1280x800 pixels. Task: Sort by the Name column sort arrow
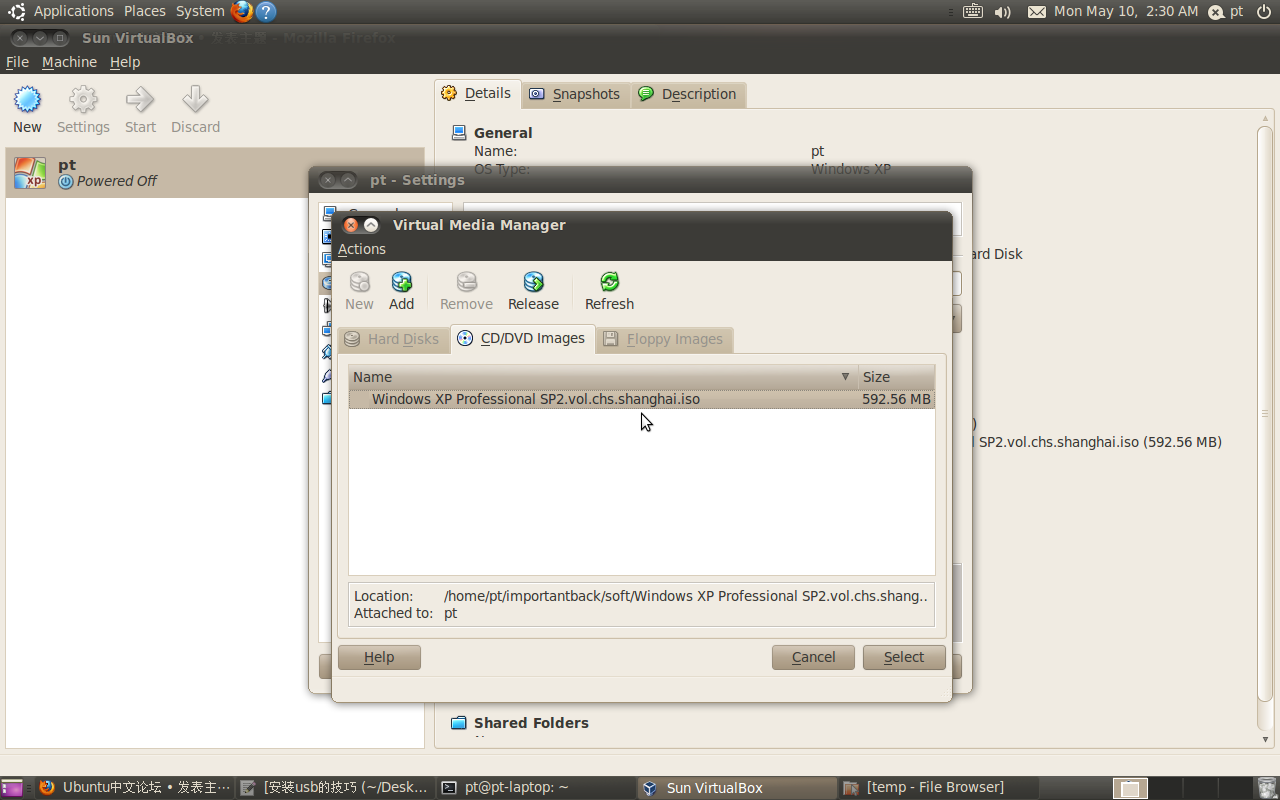[x=845, y=377]
